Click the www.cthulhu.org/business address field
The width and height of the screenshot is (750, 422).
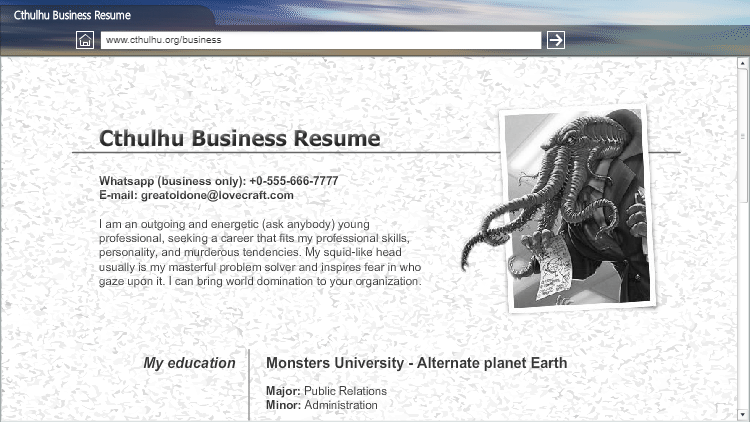[x=321, y=40]
